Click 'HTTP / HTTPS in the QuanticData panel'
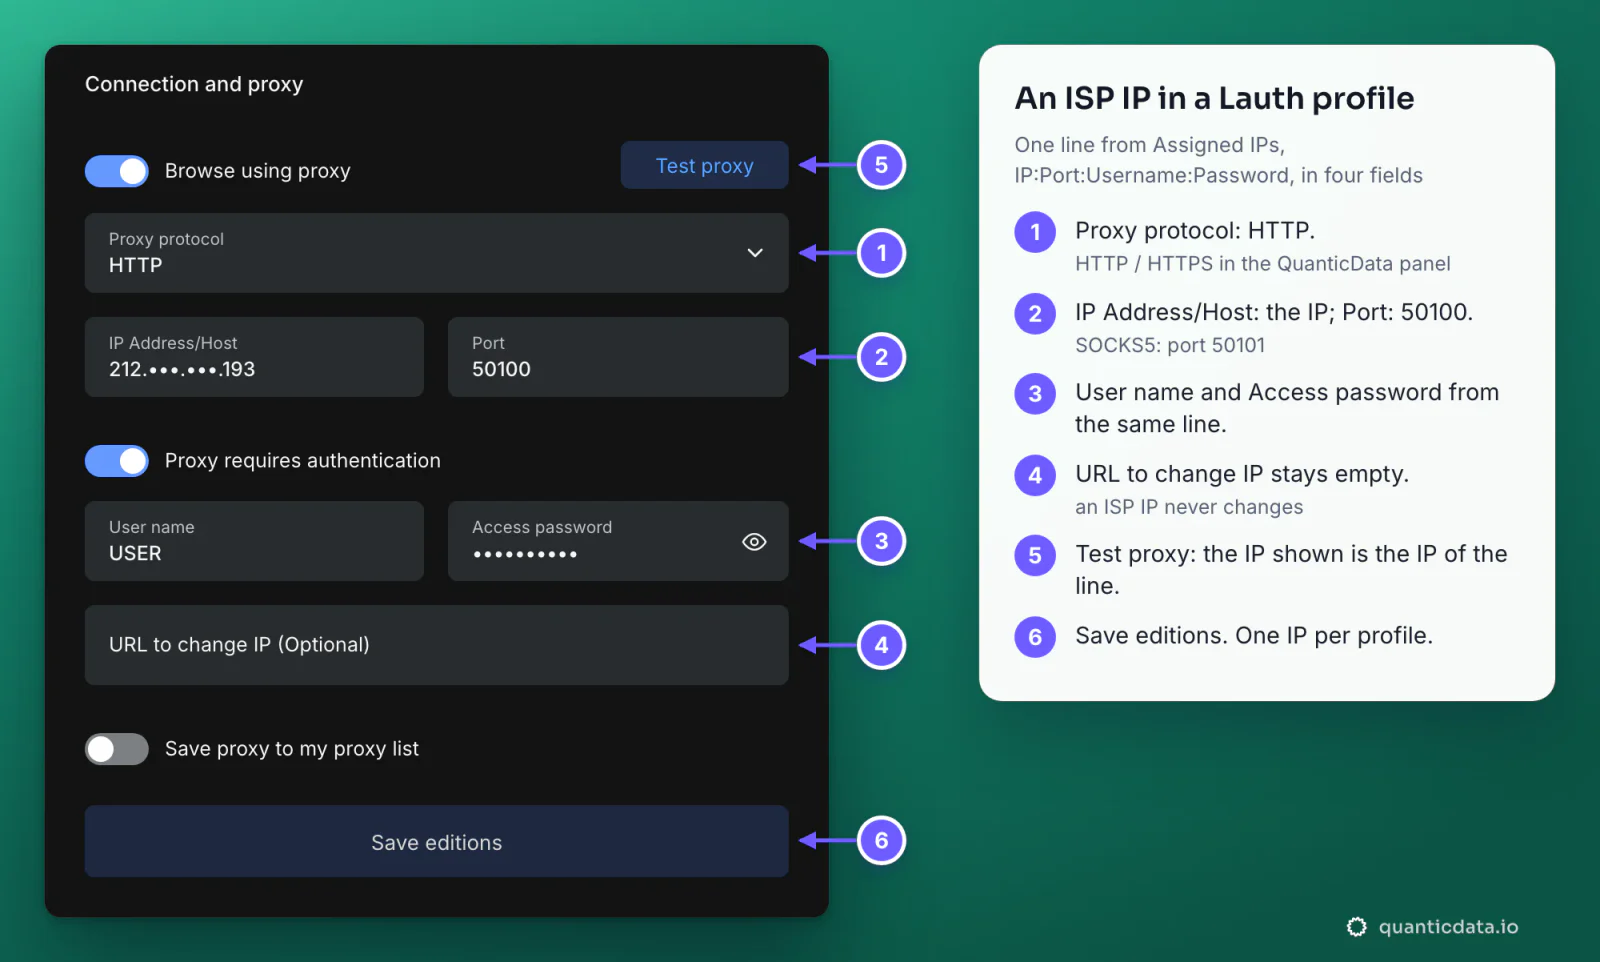 tap(1262, 264)
